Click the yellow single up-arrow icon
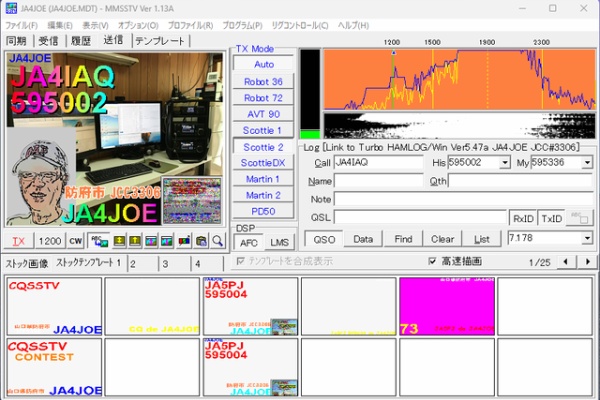The height and width of the screenshot is (400, 600). coord(135,241)
